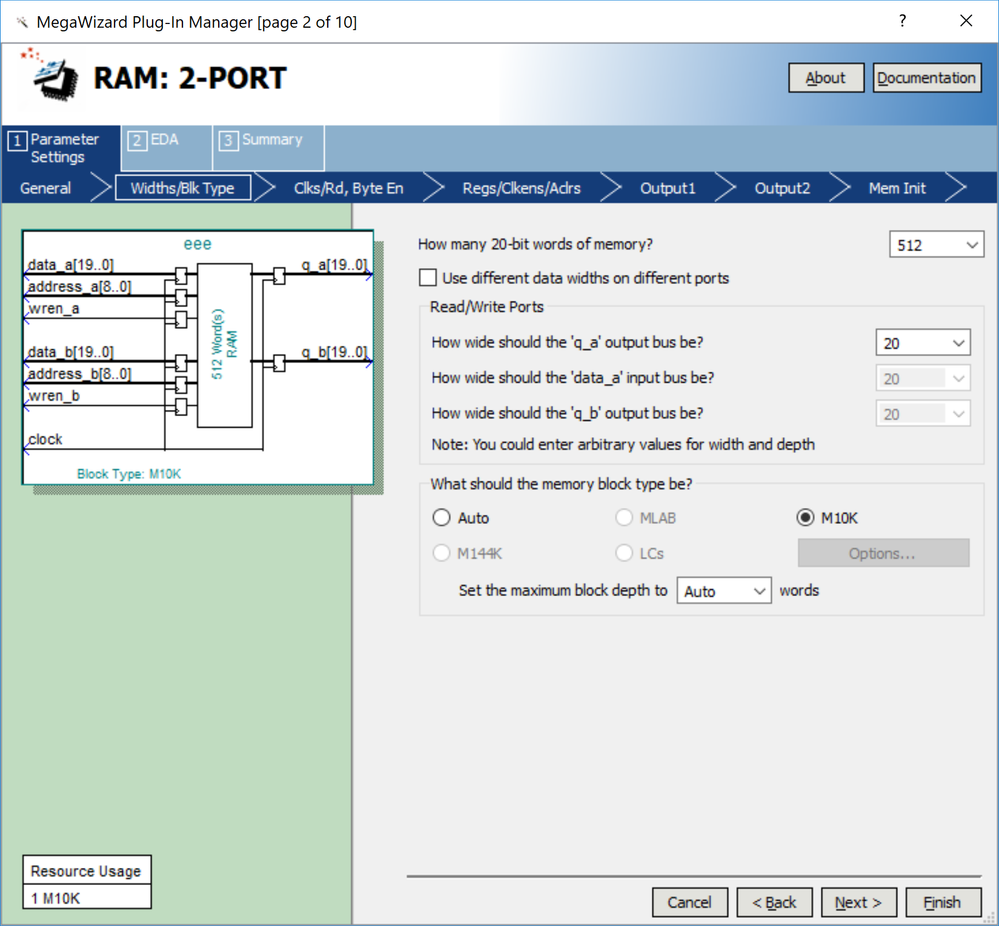Viewport: 999px width, 926px height.
Task: Click the RAM chip wizard logo icon
Action: [x=50, y=73]
